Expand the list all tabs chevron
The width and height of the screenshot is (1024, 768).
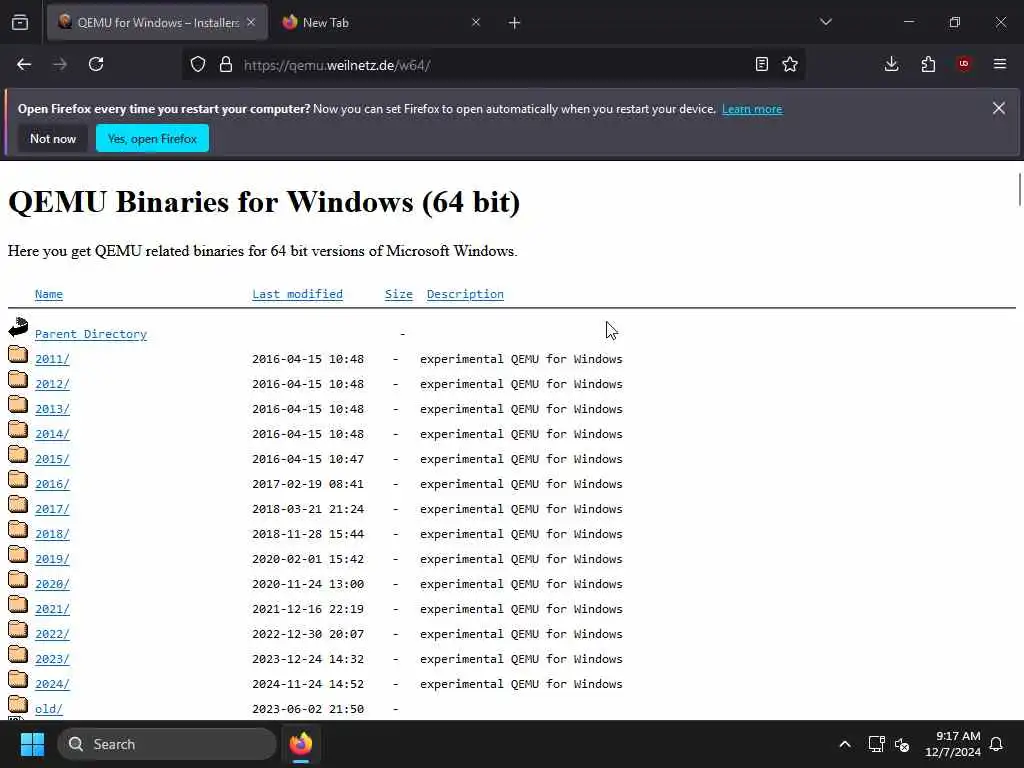click(826, 22)
